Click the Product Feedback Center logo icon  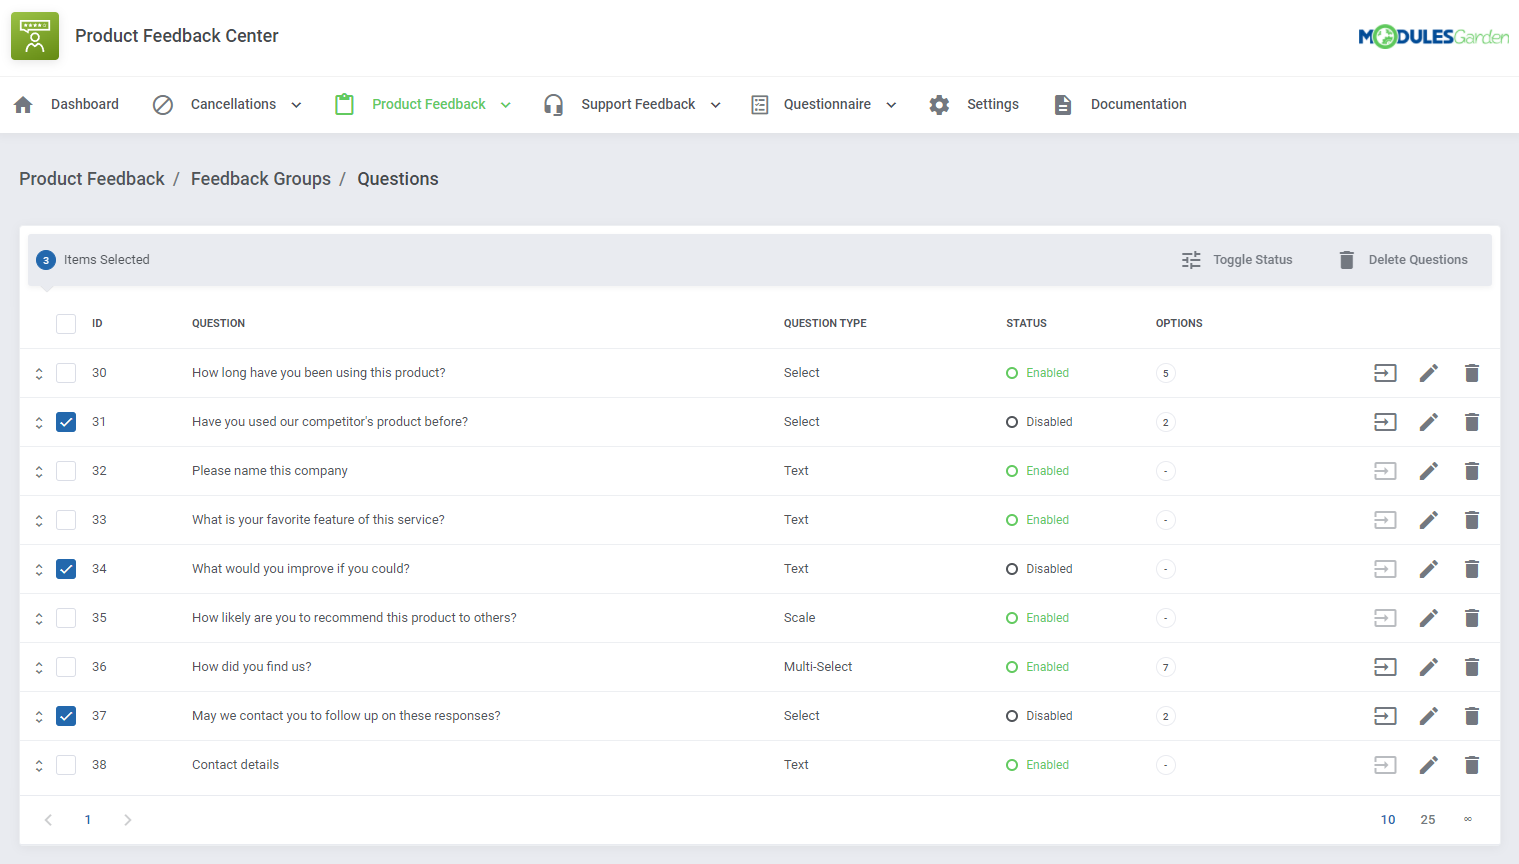point(34,35)
